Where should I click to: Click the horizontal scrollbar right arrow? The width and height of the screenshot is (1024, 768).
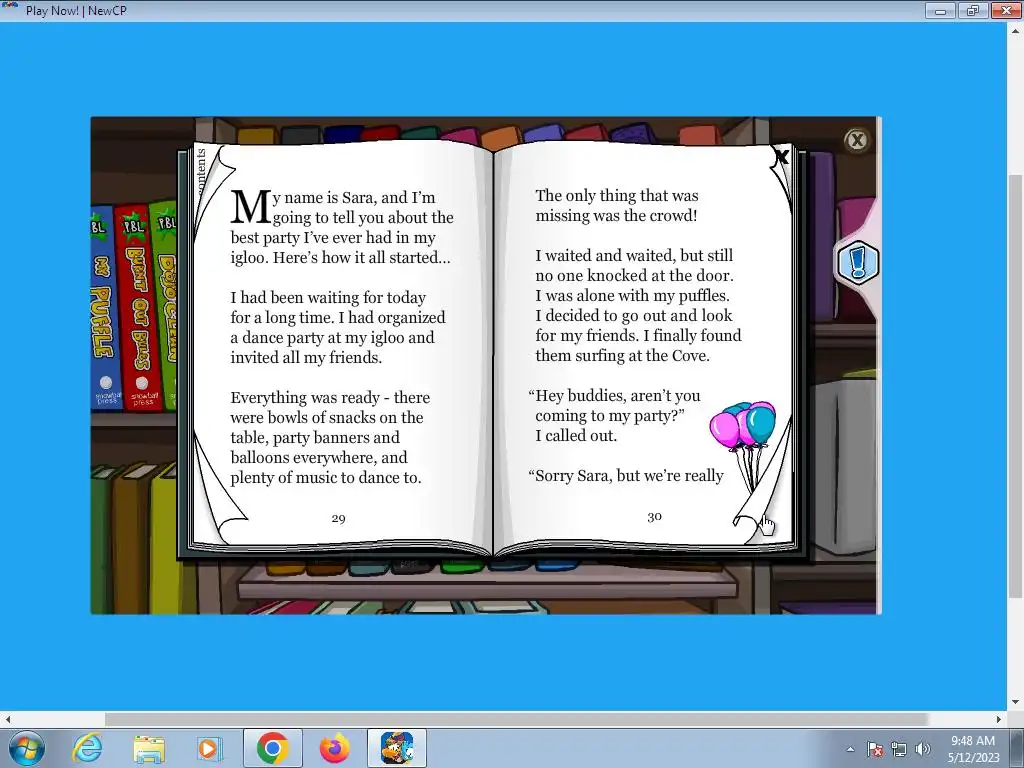coord(999,719)
